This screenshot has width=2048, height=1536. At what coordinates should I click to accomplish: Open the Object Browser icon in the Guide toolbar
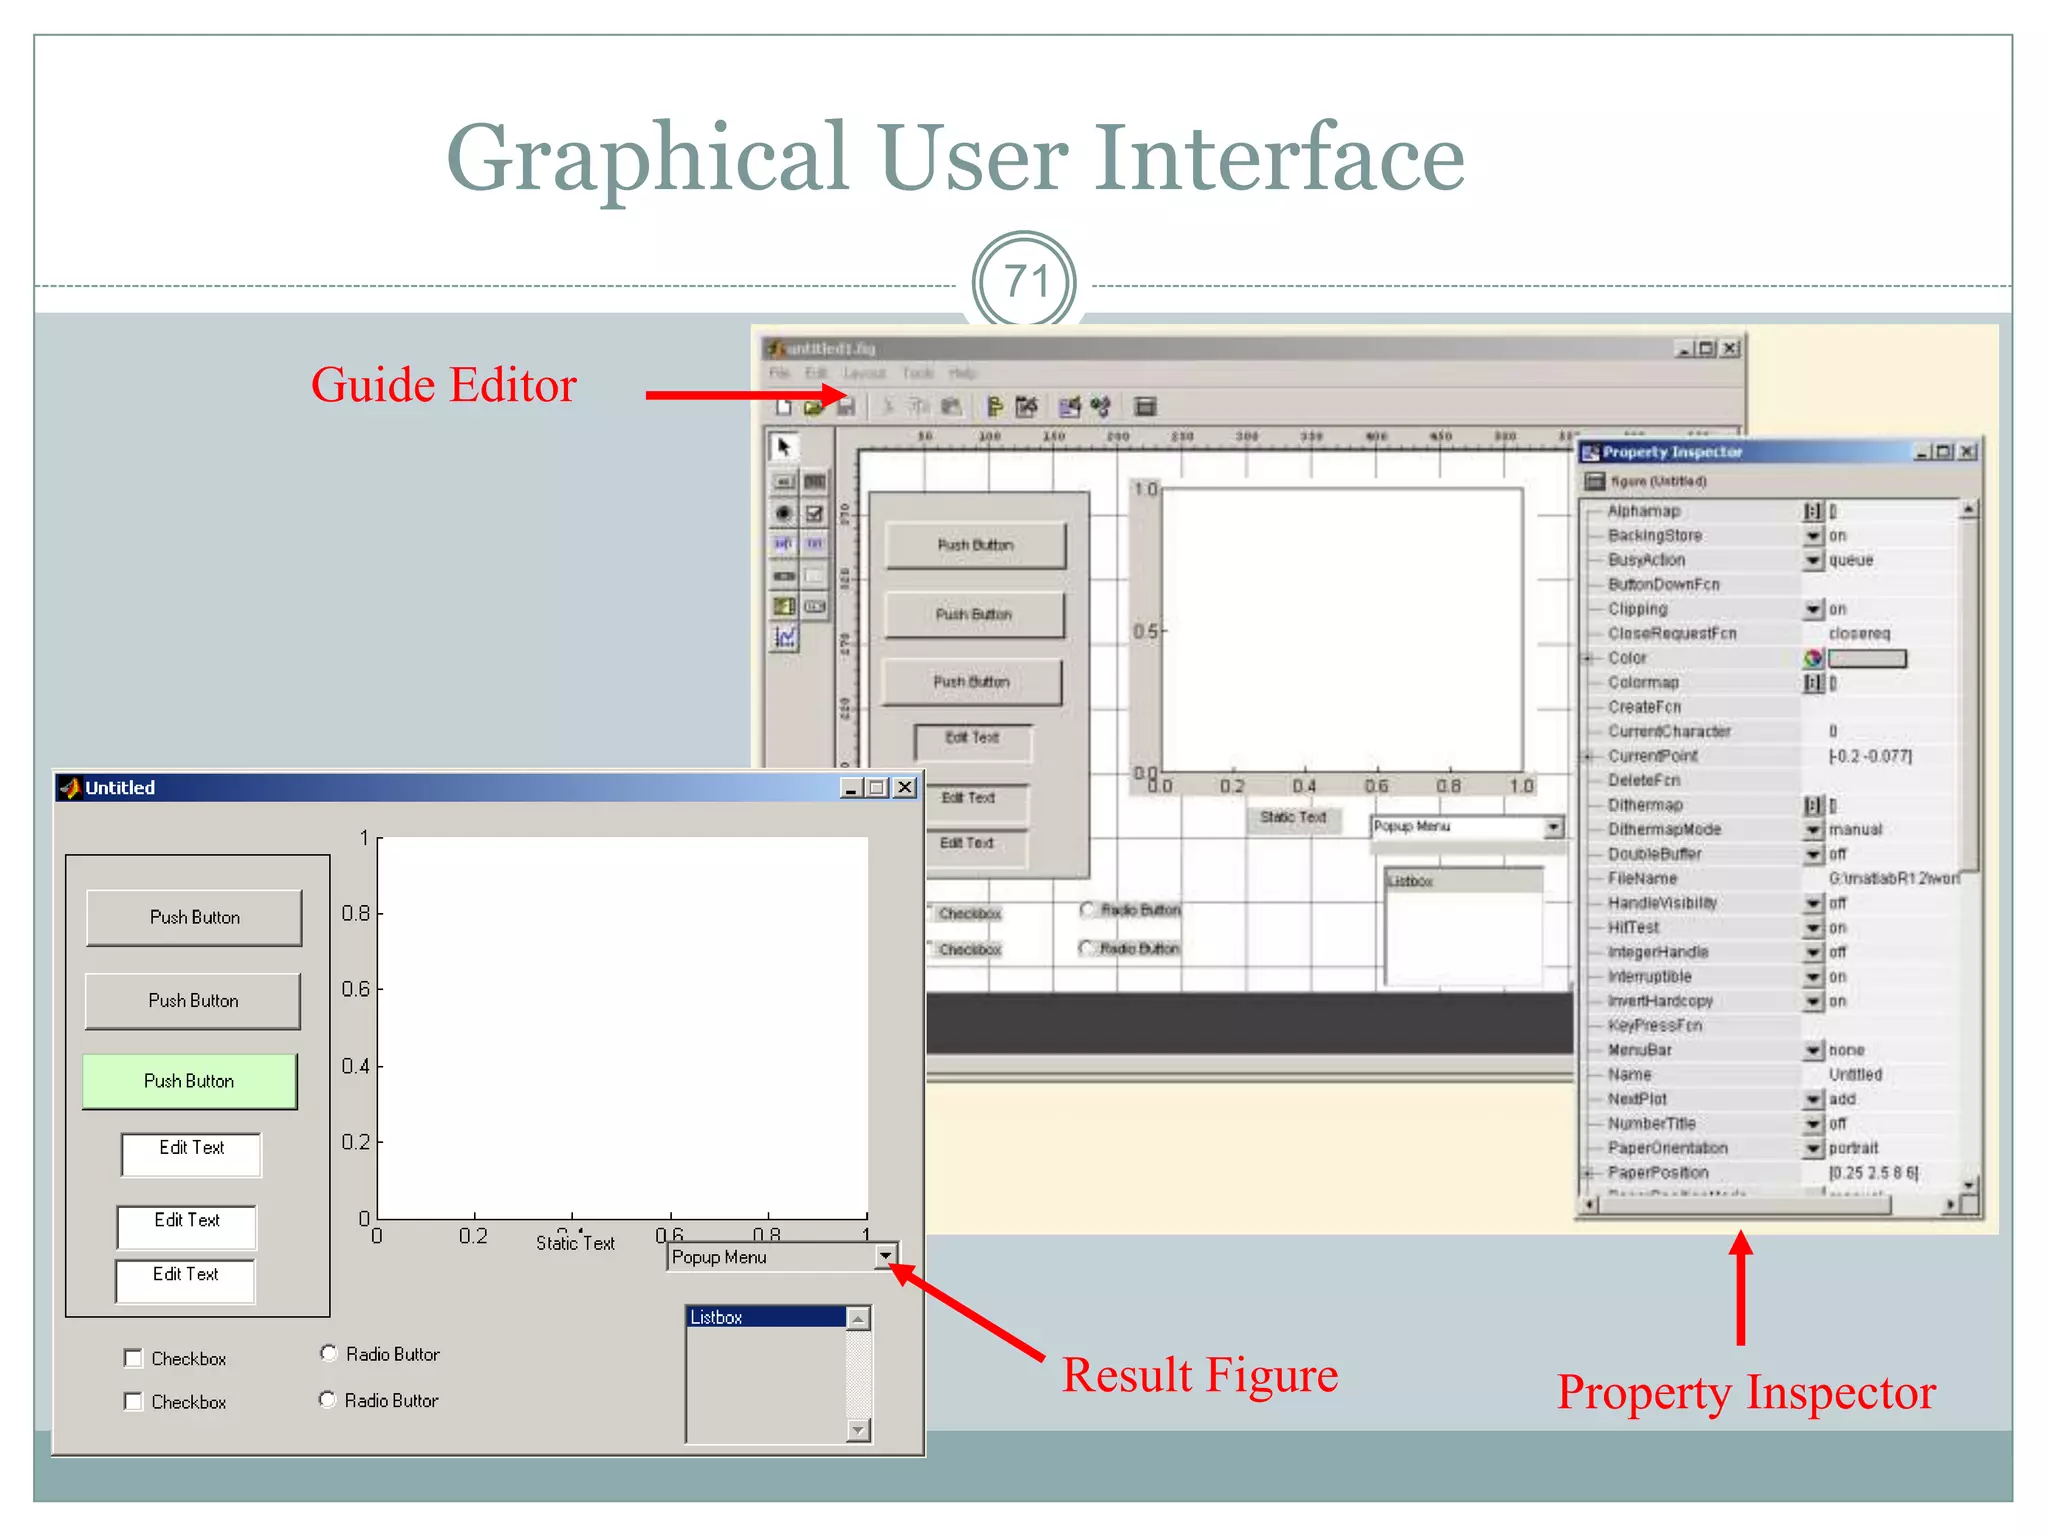click(1101, 406)
